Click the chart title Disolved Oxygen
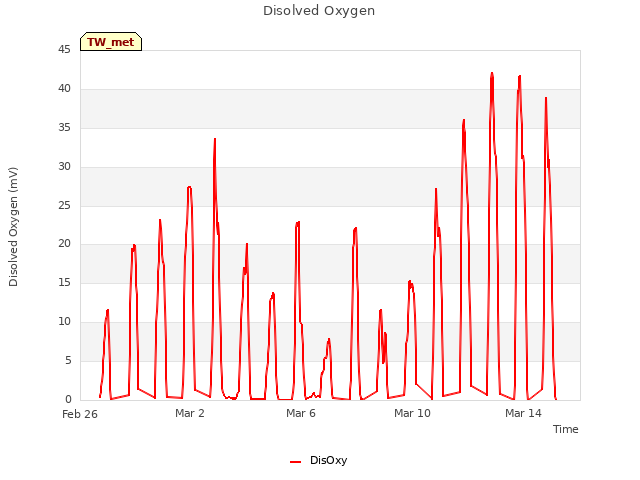This screenshot has width=640, height=480. (x=319, y=11)
